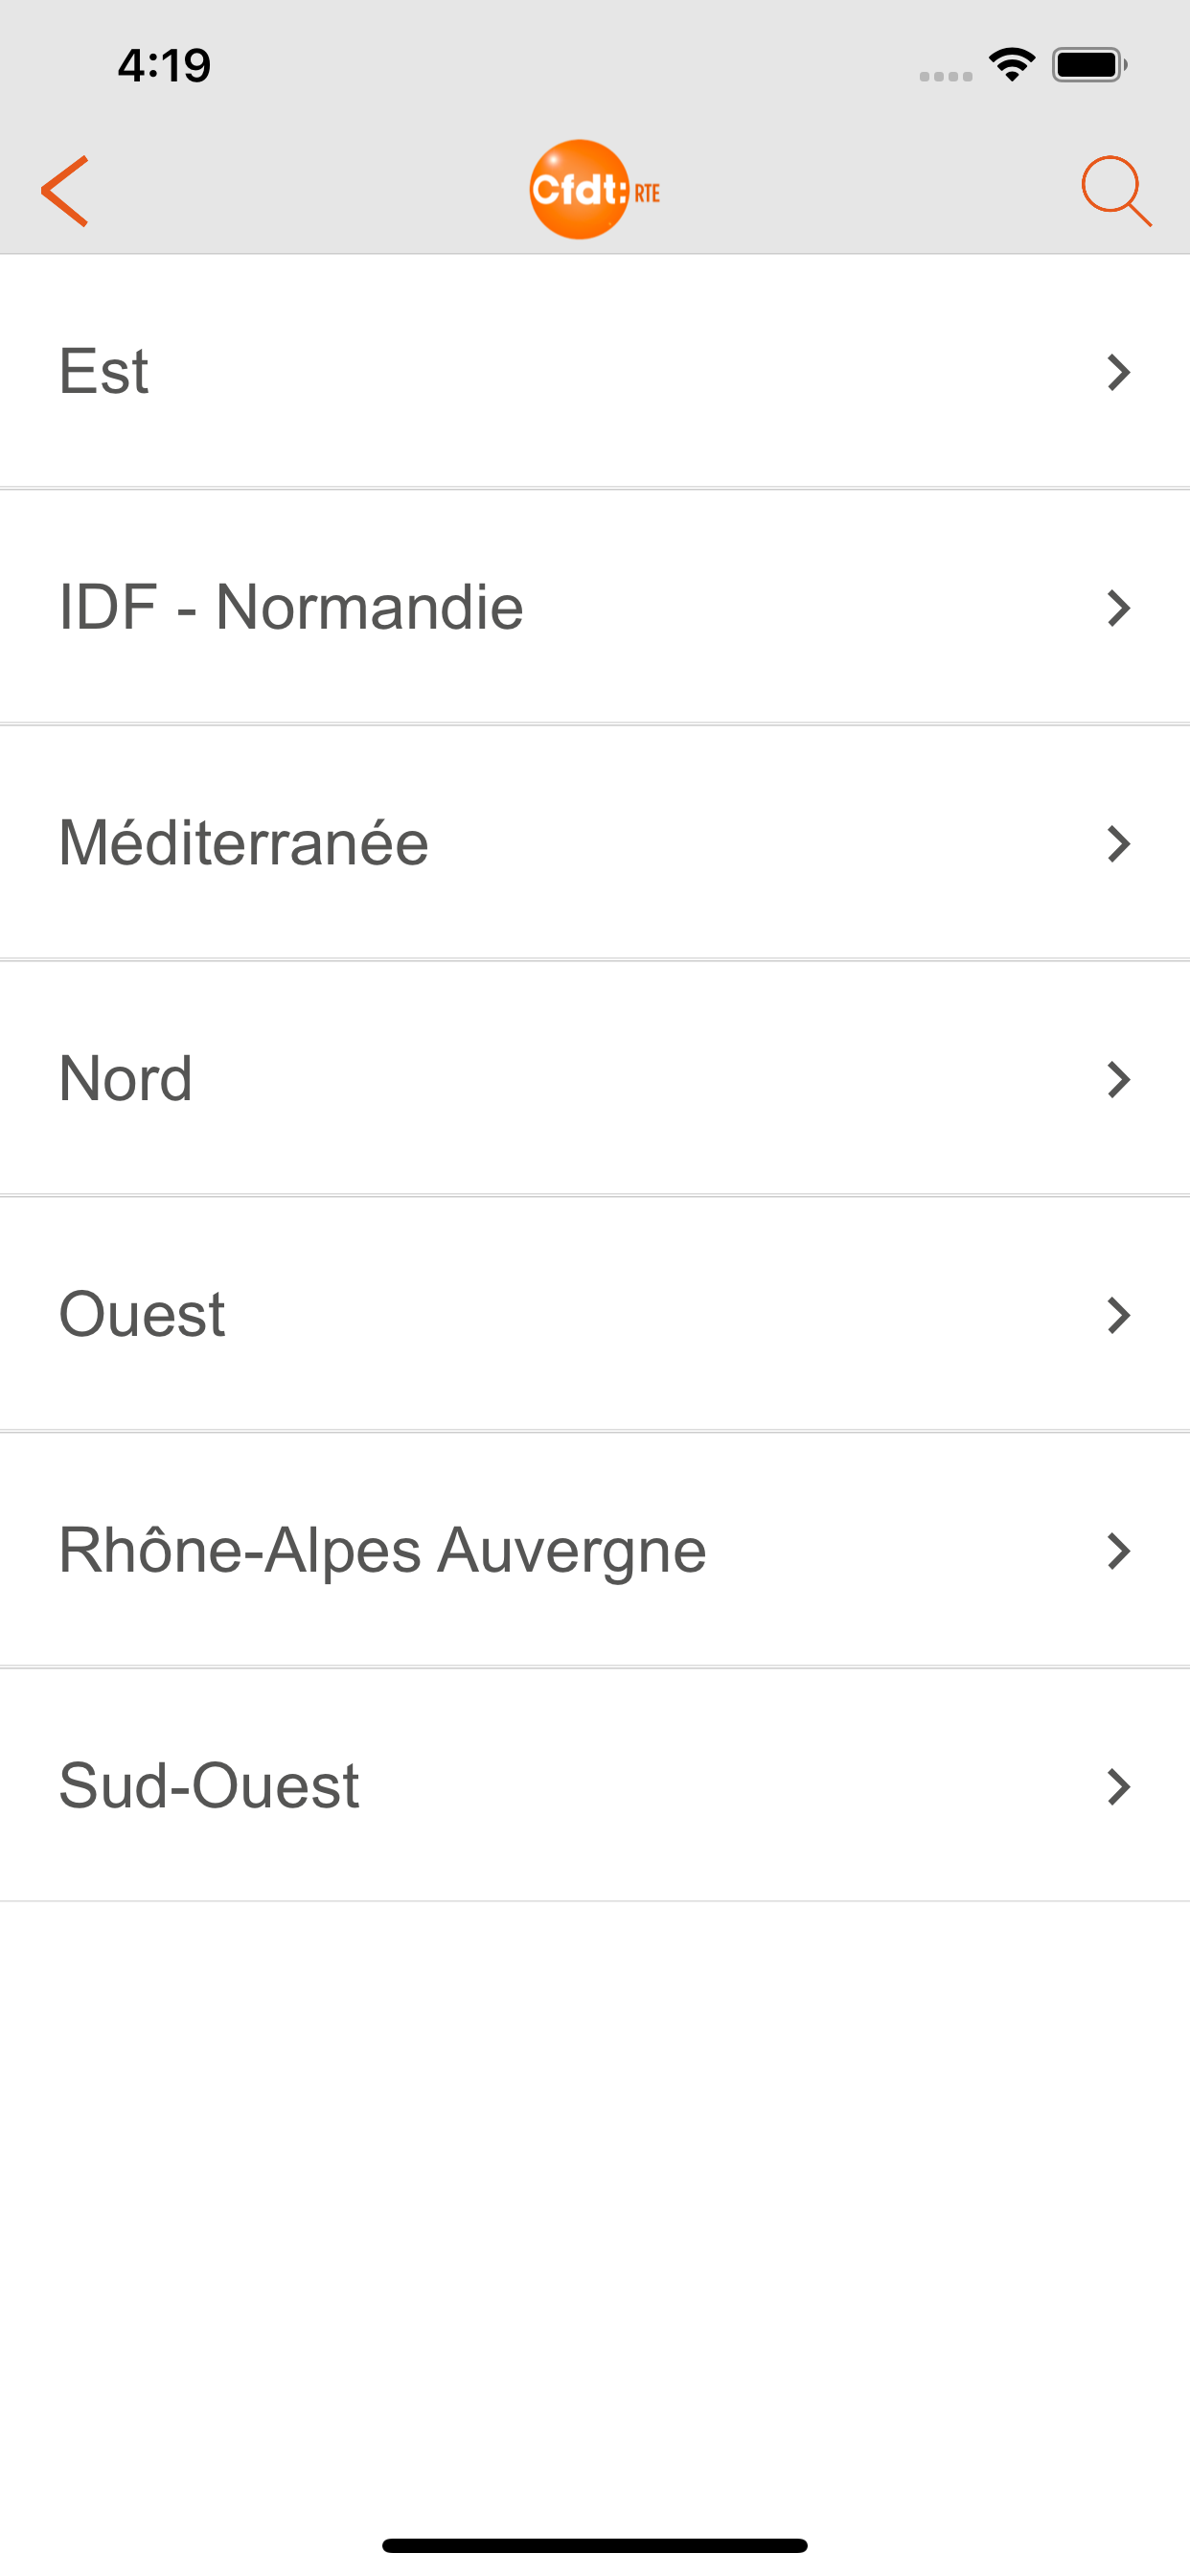Tap the Cfdt RTE logo

594,190
